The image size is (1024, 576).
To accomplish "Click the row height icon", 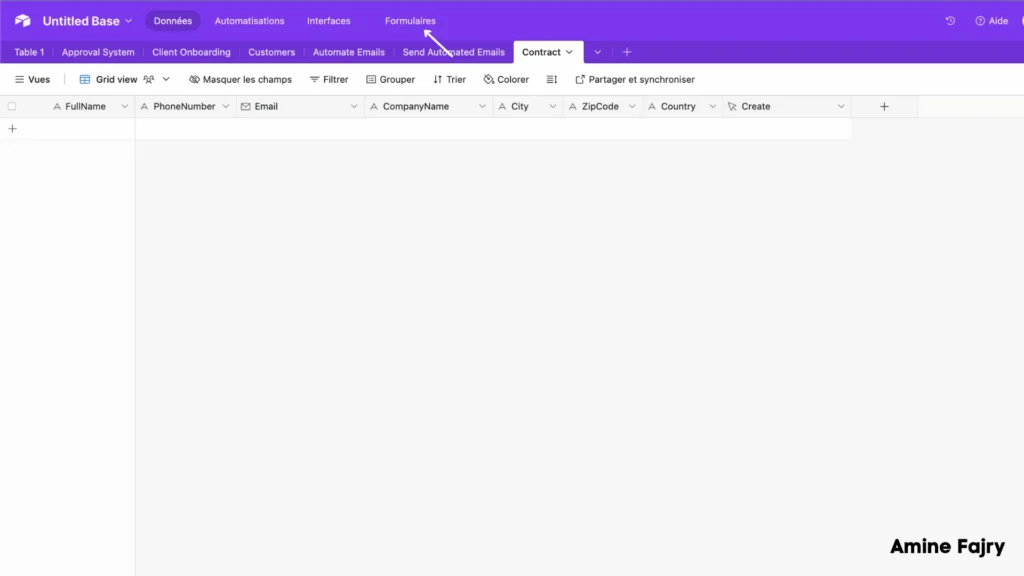I will tap(552, 80).
